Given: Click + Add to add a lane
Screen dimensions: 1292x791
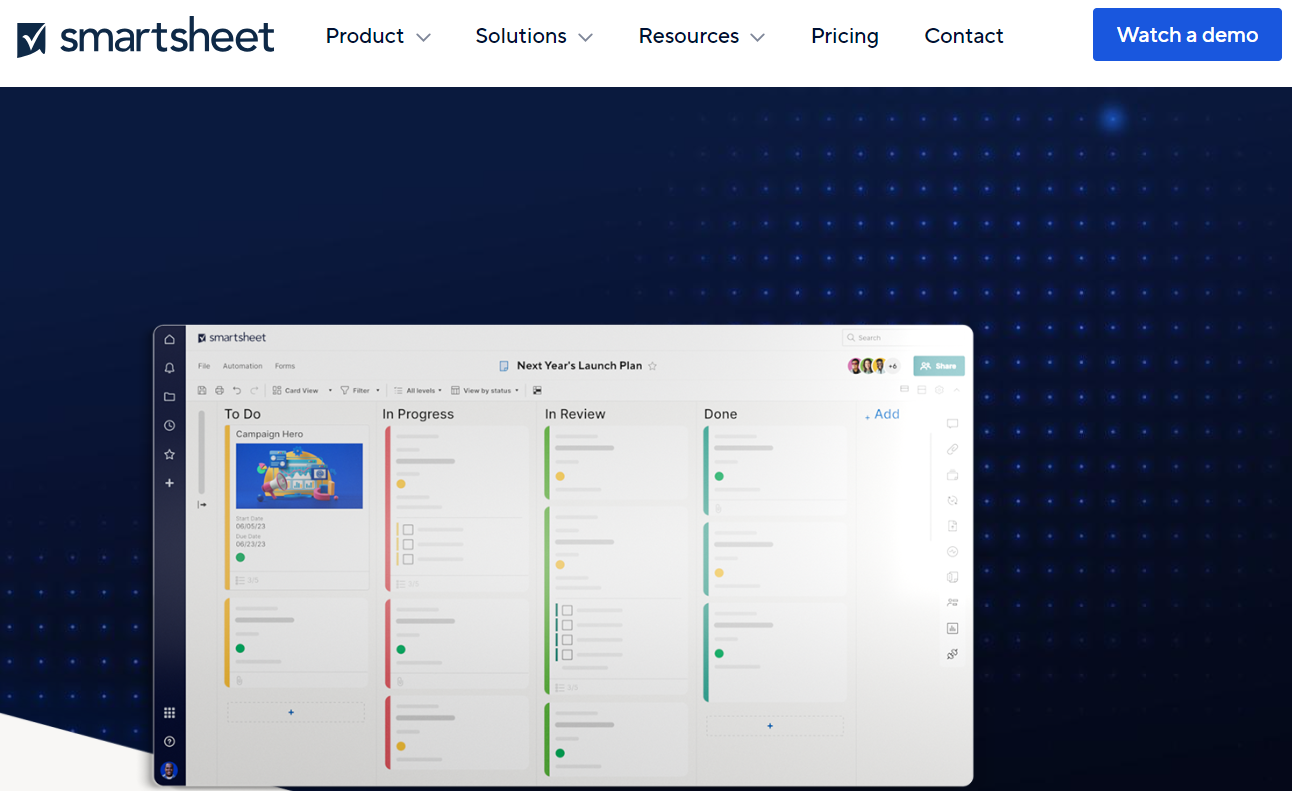Looking at the screenshot, I should tap(882, 414).
